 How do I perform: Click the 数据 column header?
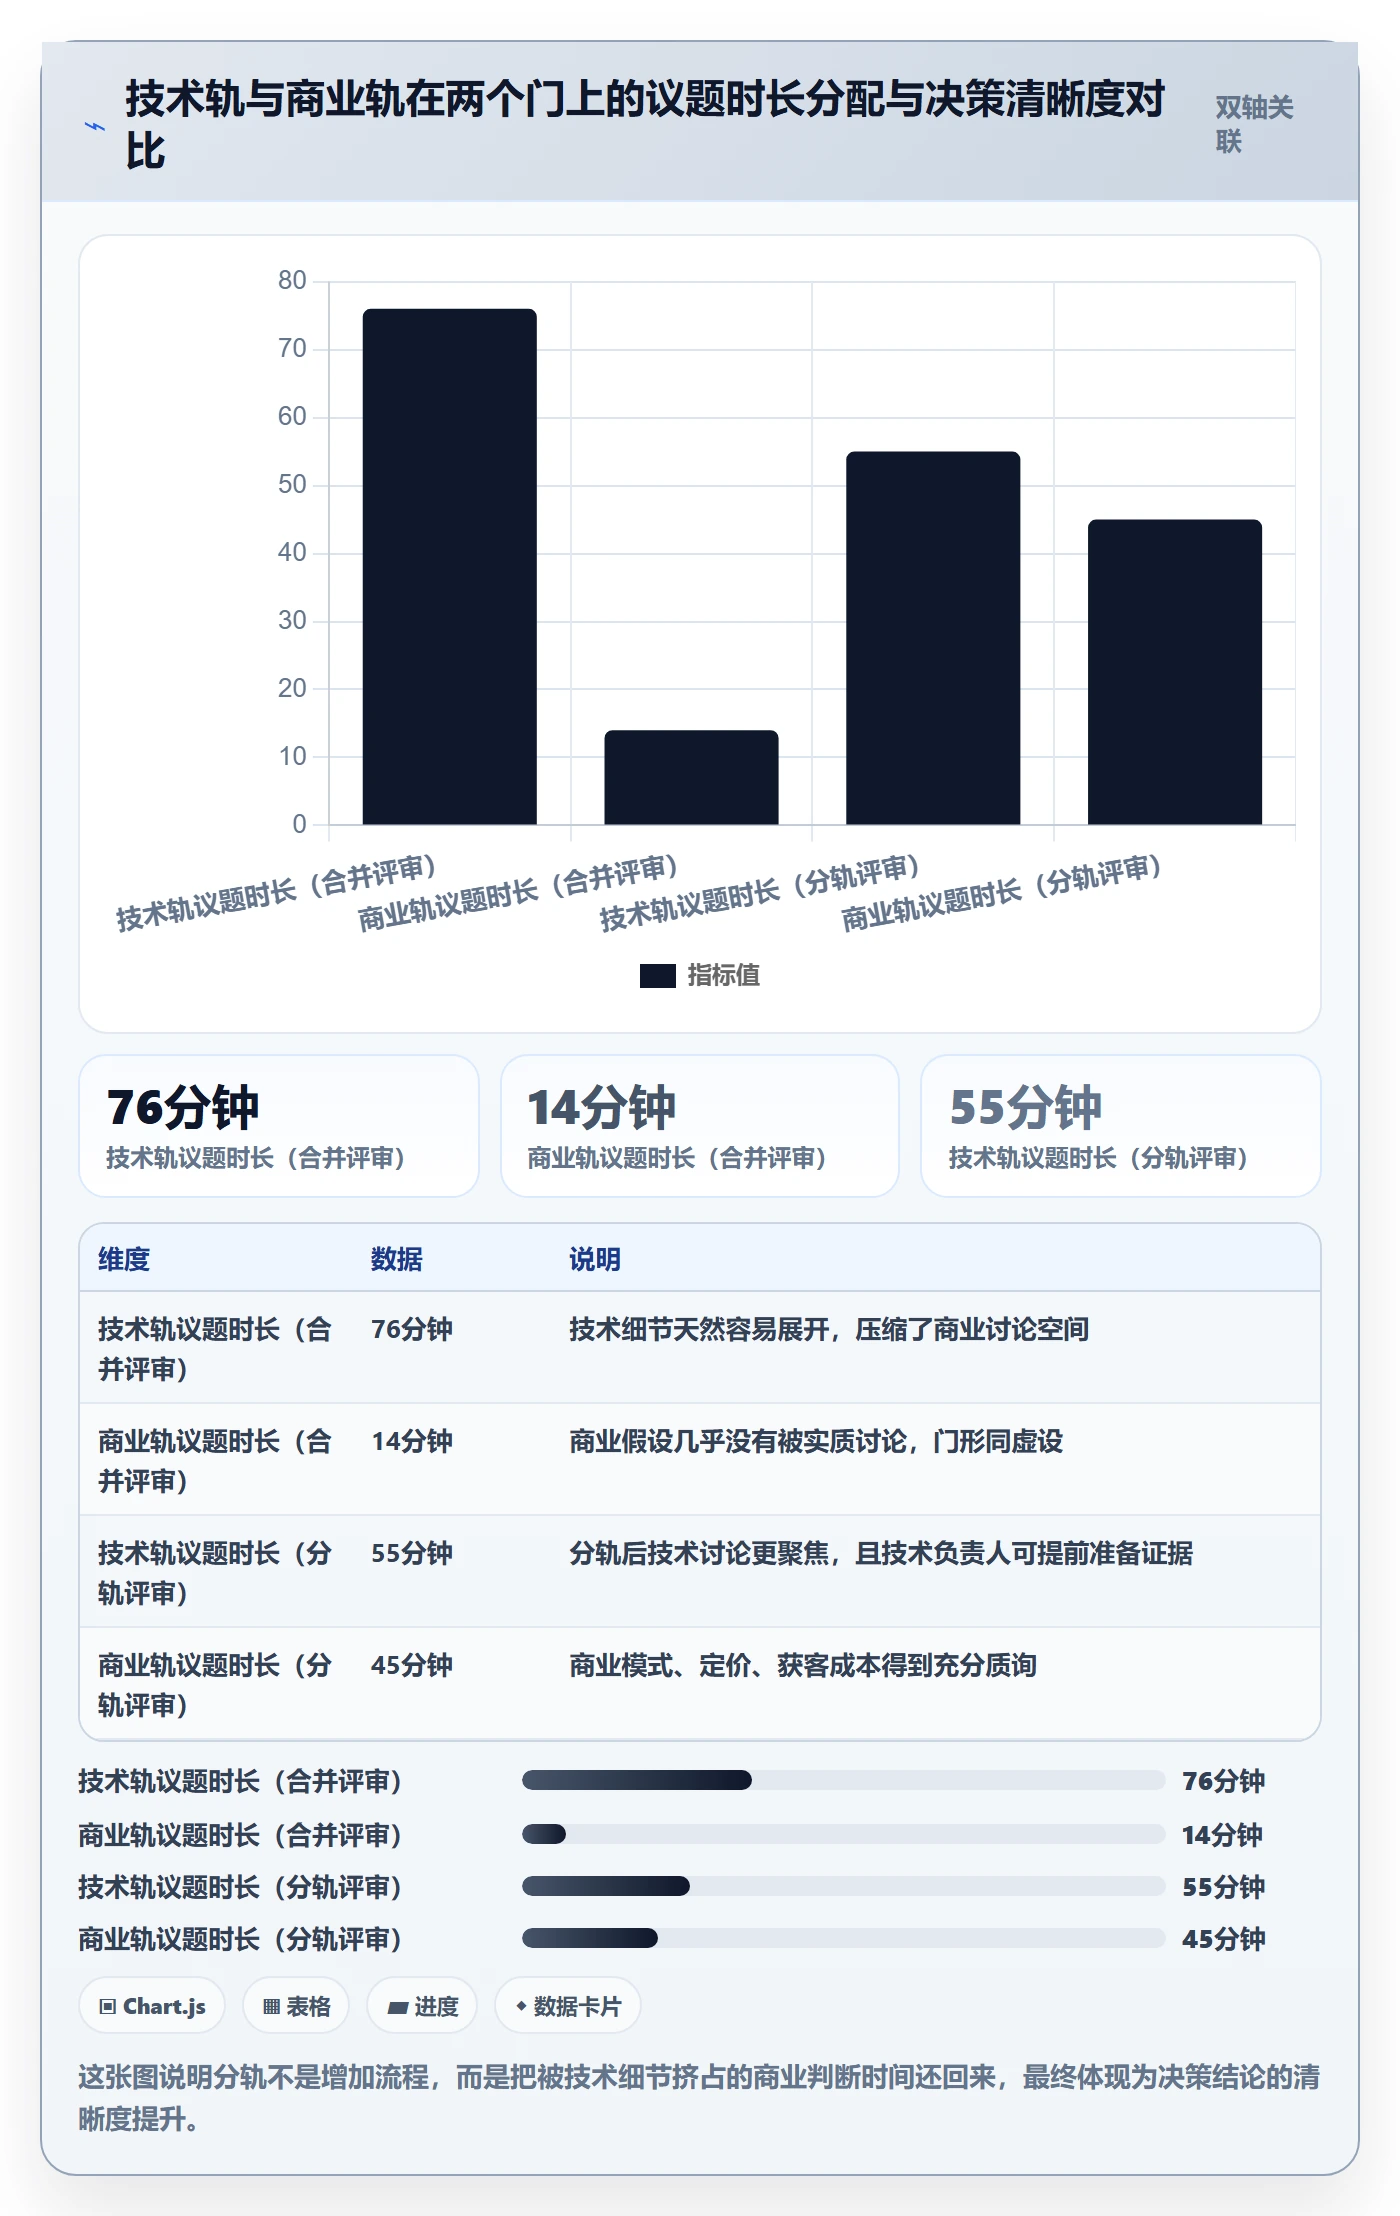coord(397,1259)
